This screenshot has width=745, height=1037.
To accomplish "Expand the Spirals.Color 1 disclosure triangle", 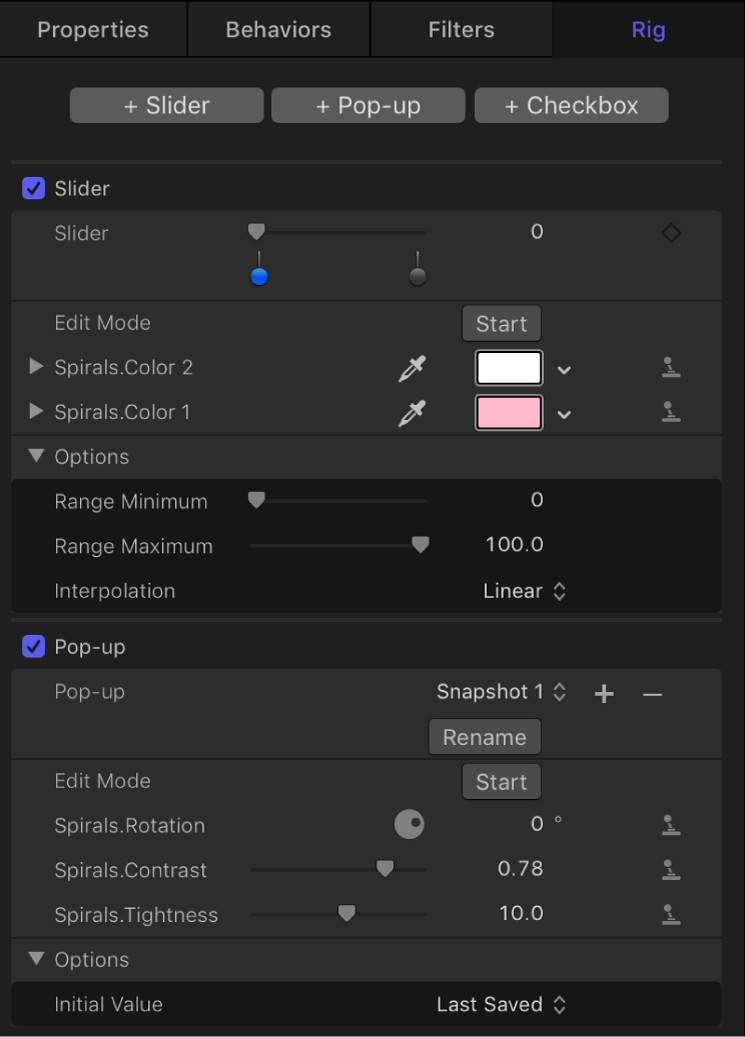I will click(x=36, y=412).
